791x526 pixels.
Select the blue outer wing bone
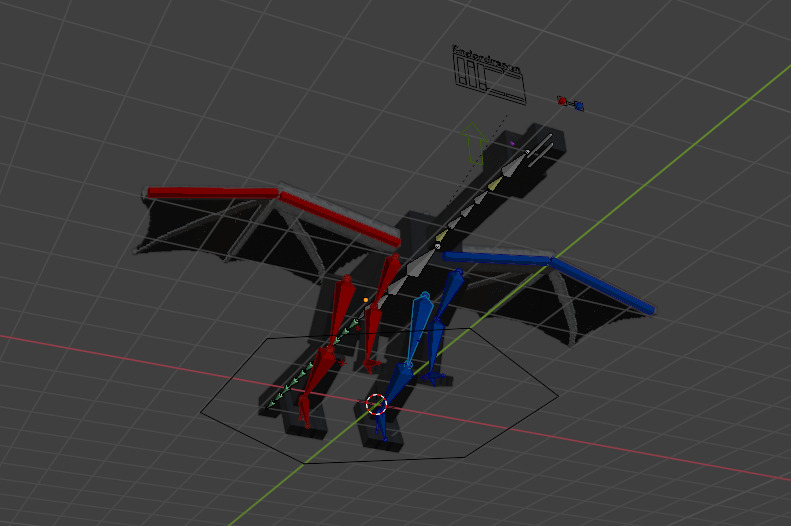coord(602,285)
